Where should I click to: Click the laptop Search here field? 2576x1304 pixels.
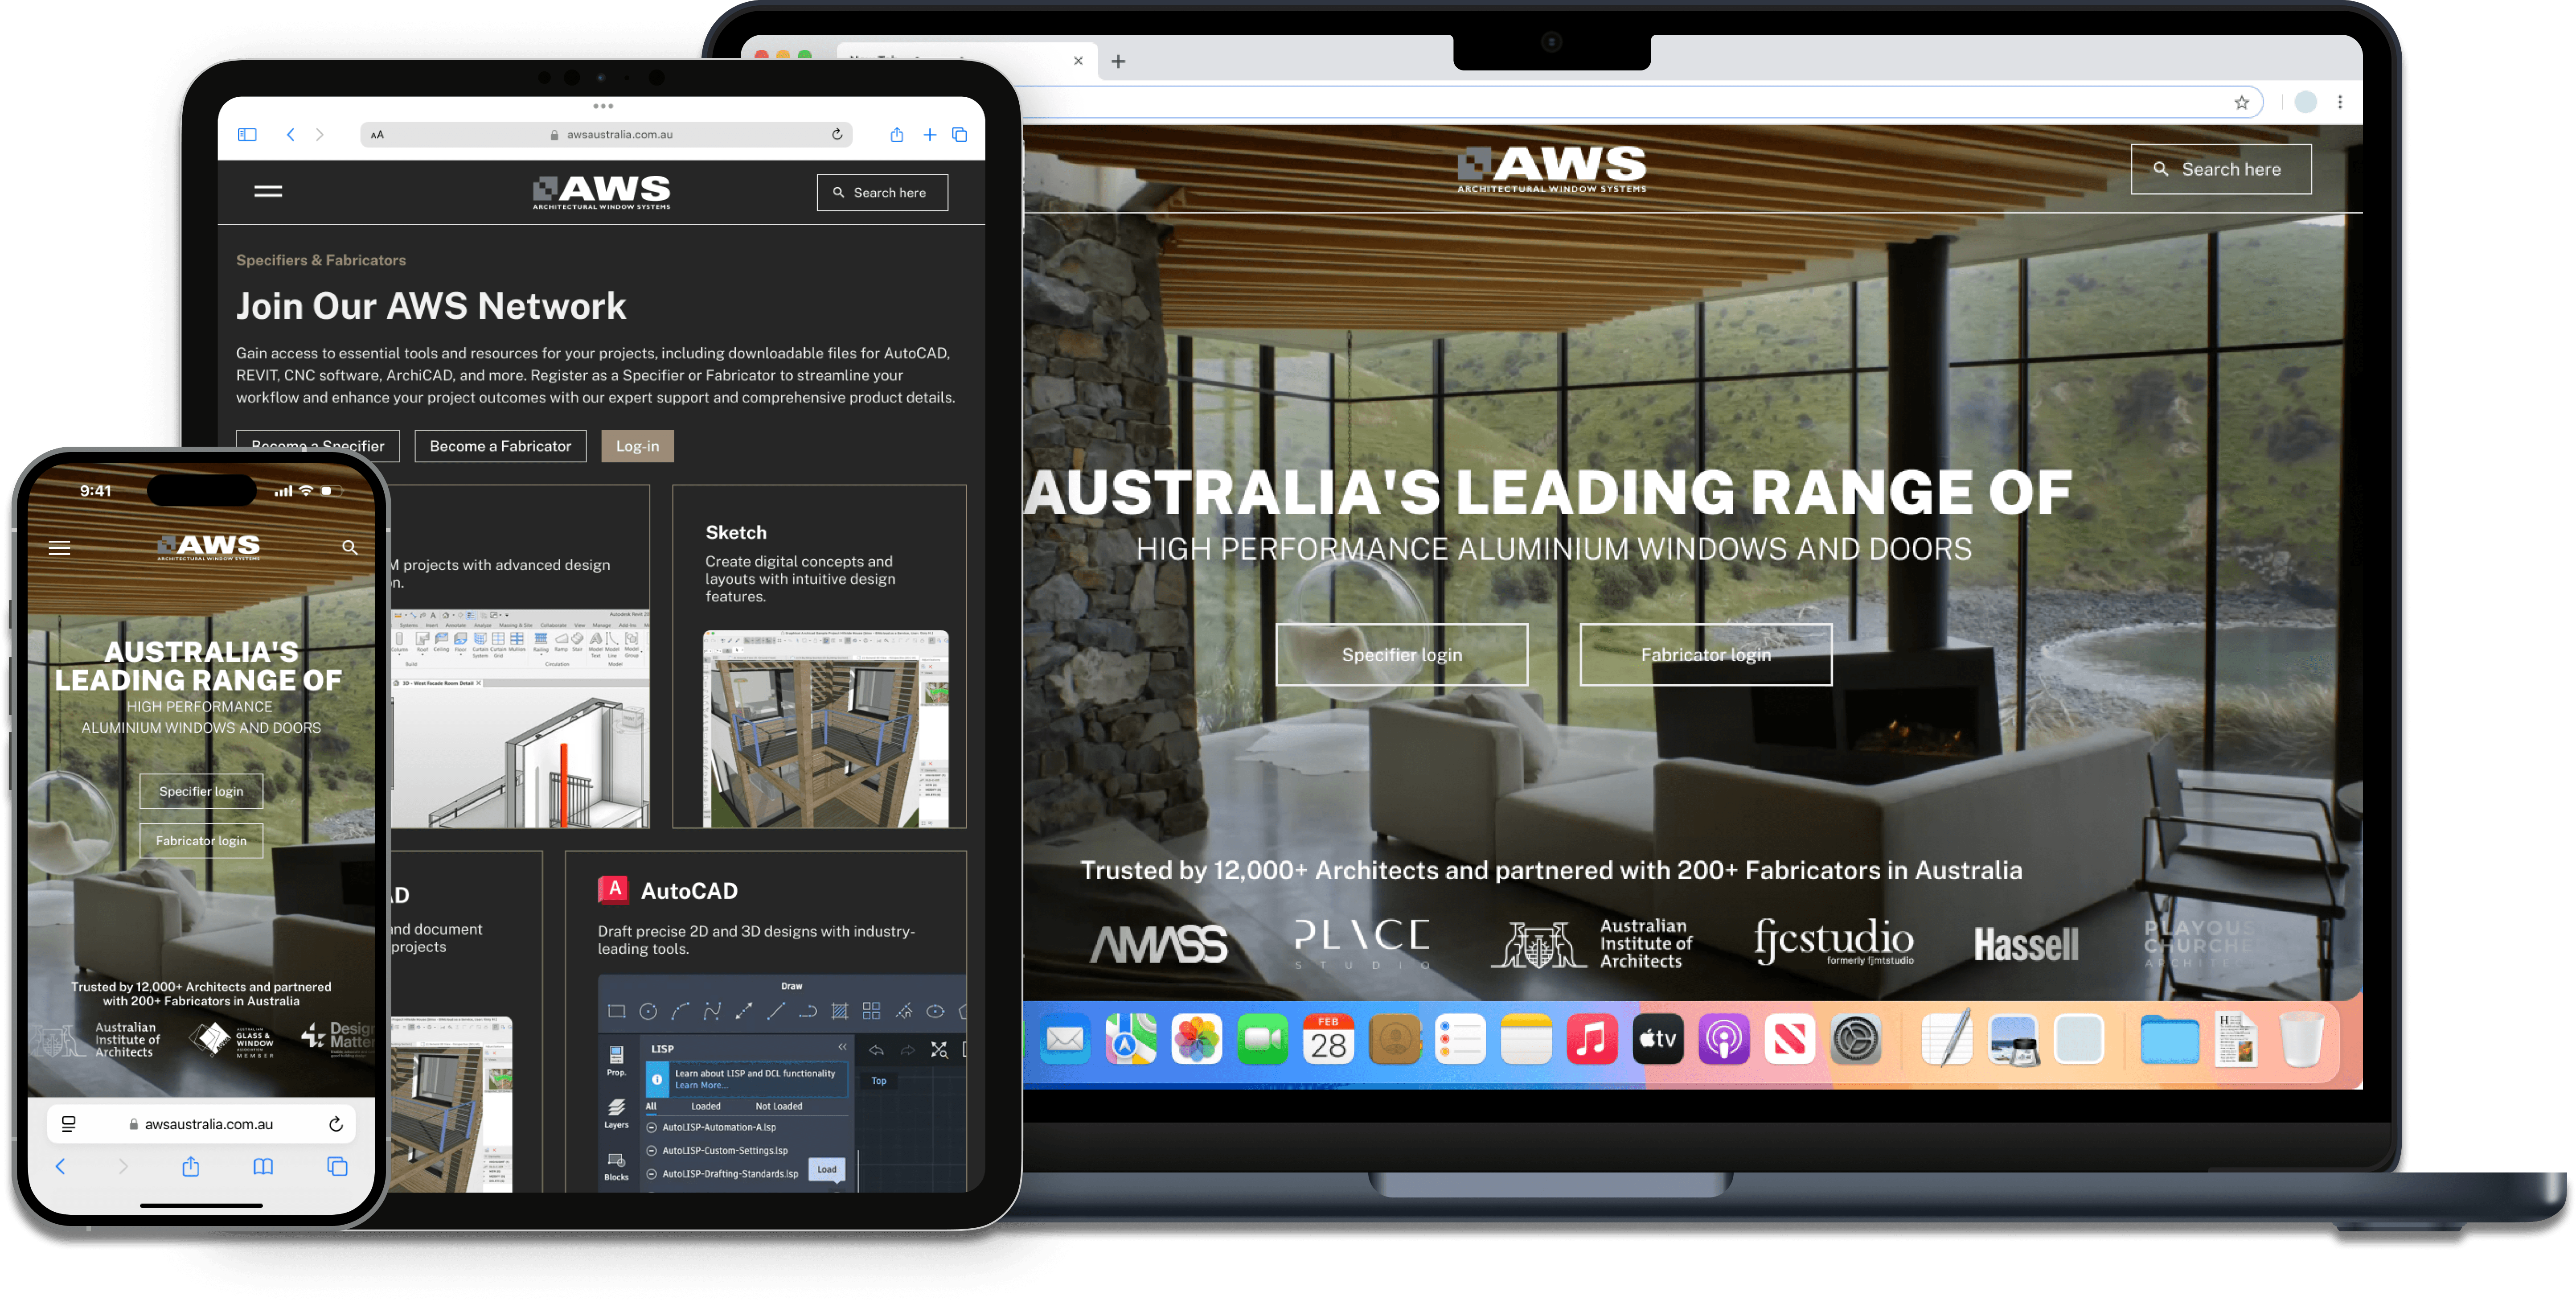pyautogui.click(x=2220, y=169)
